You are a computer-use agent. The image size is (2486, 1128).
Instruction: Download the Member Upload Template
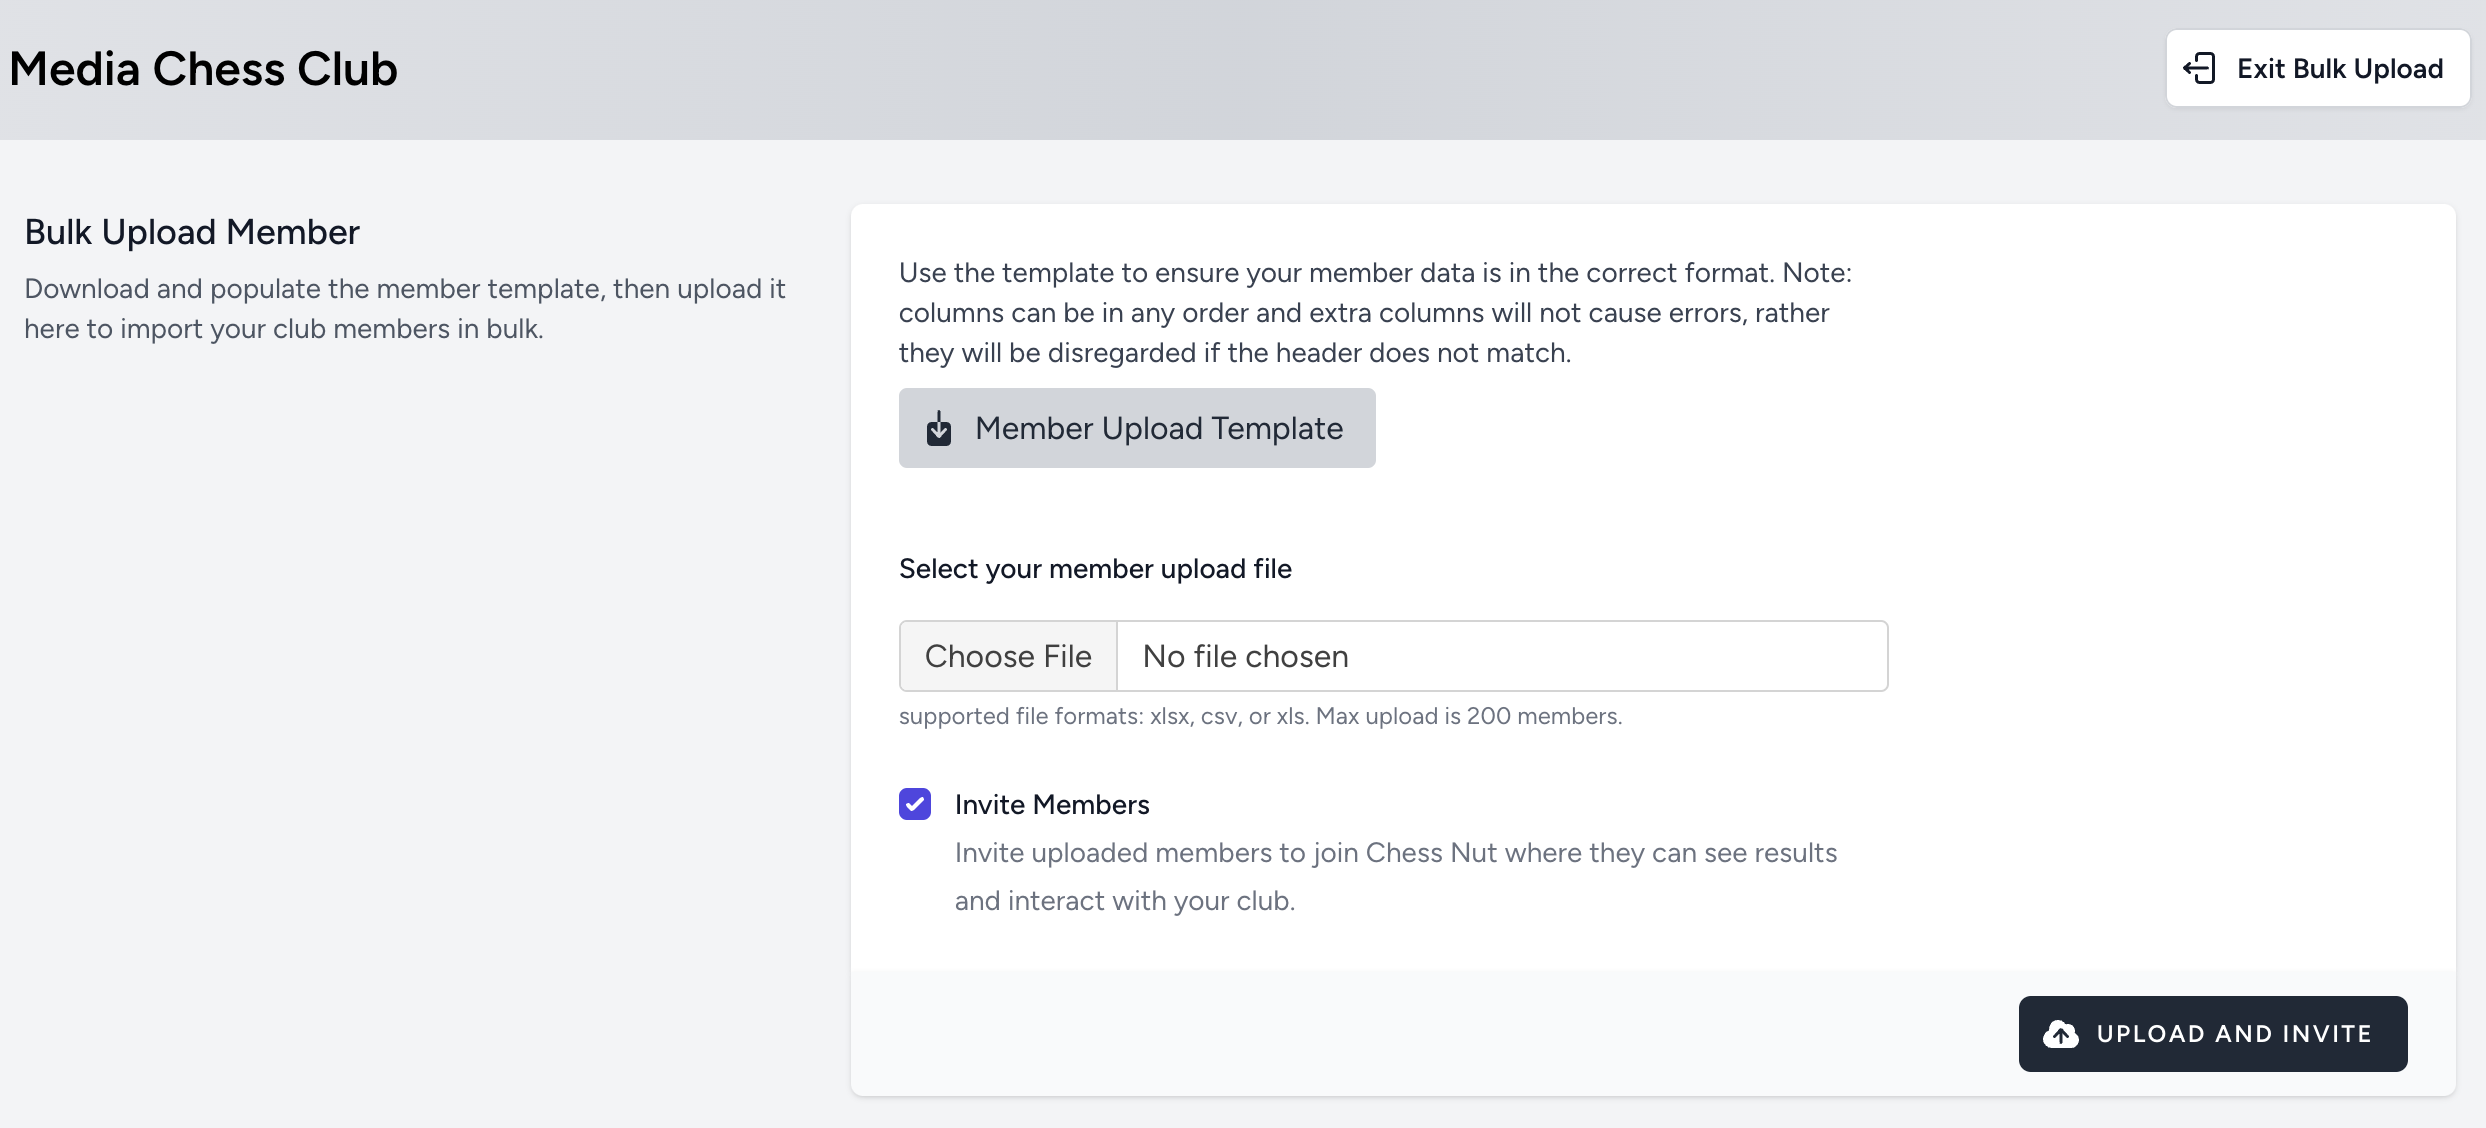(1137, 428)
